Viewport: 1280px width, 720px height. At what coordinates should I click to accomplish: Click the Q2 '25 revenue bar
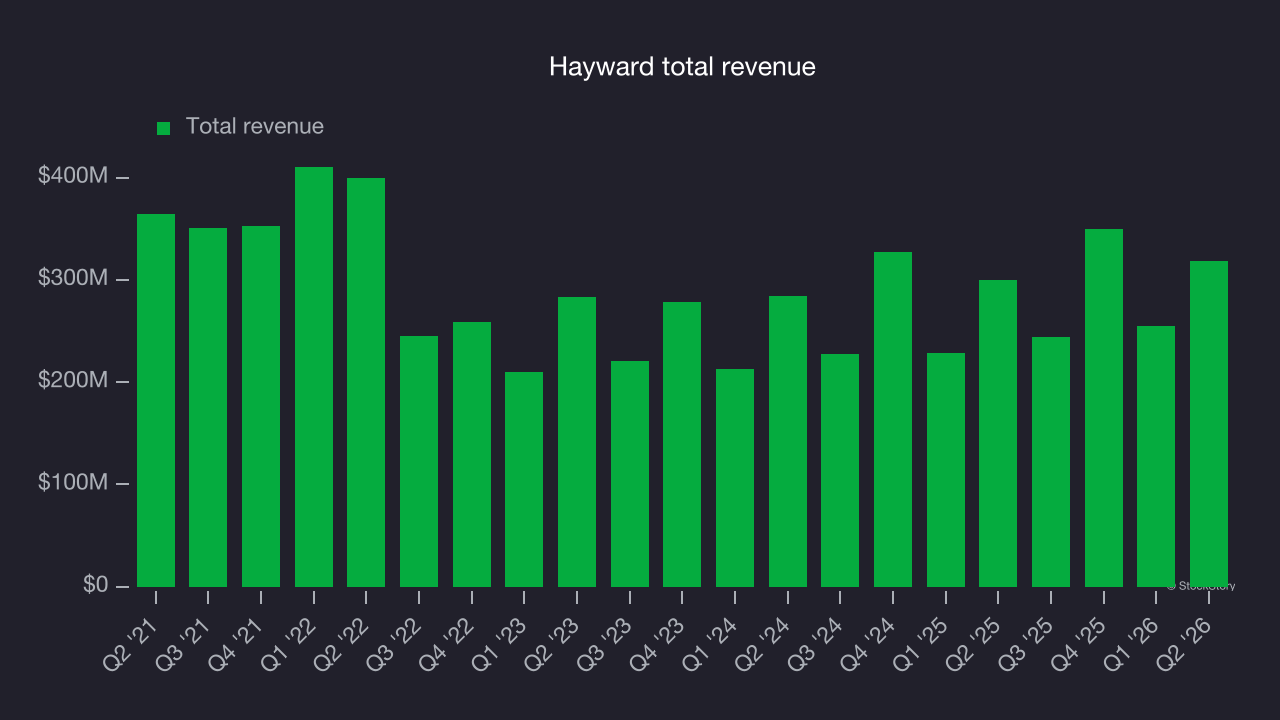(x=998, y=433)
